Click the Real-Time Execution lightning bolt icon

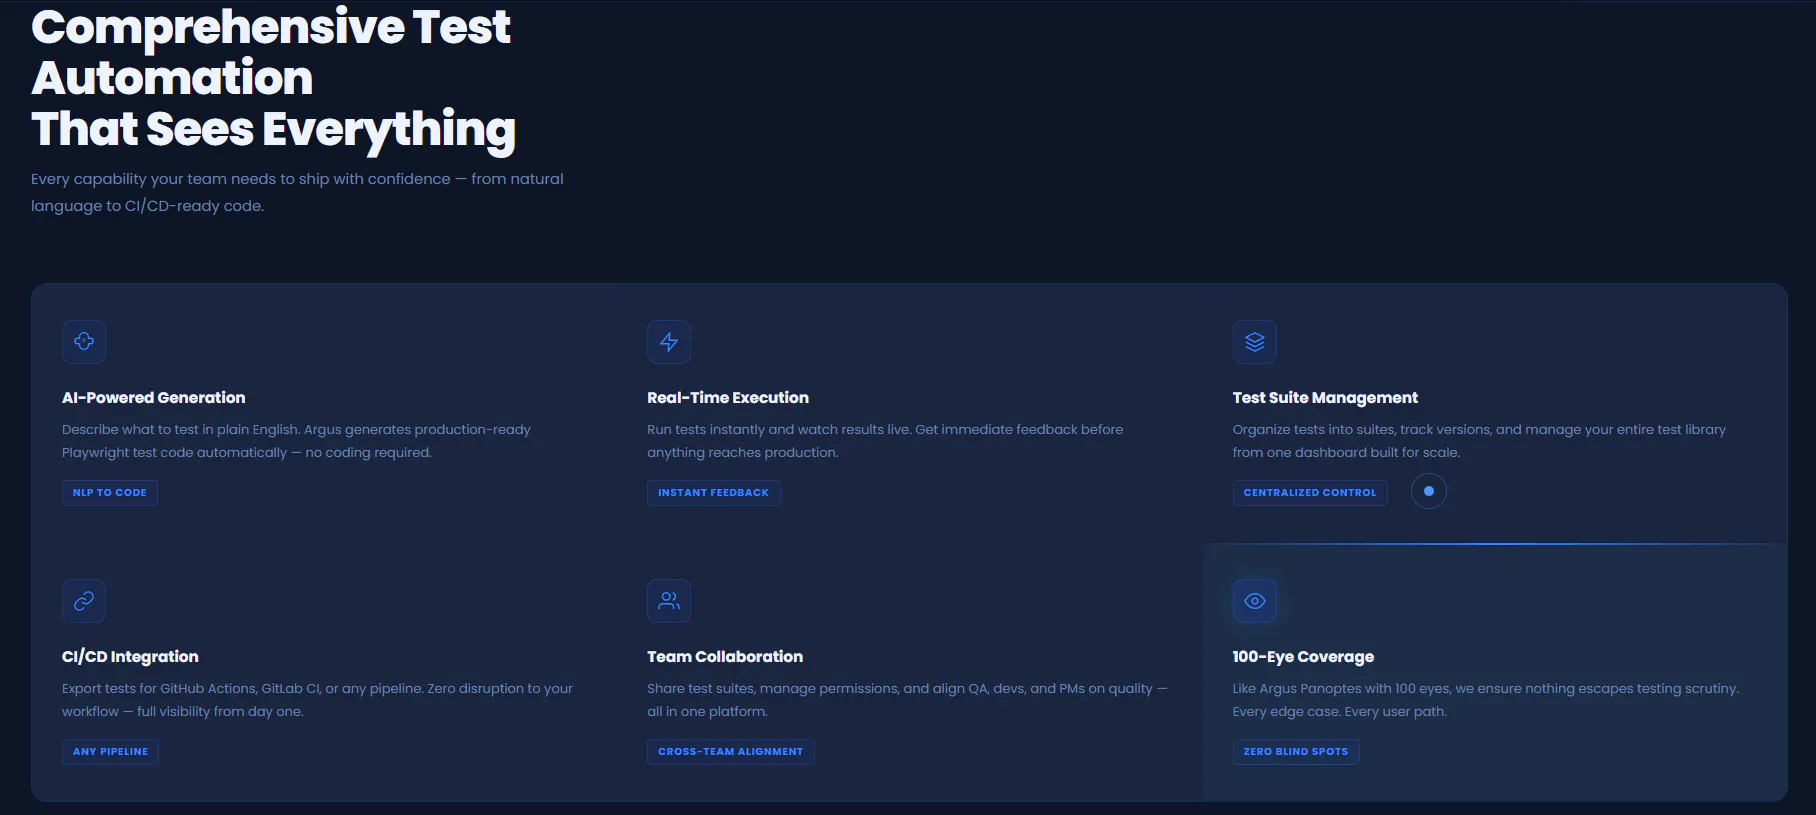669,342
